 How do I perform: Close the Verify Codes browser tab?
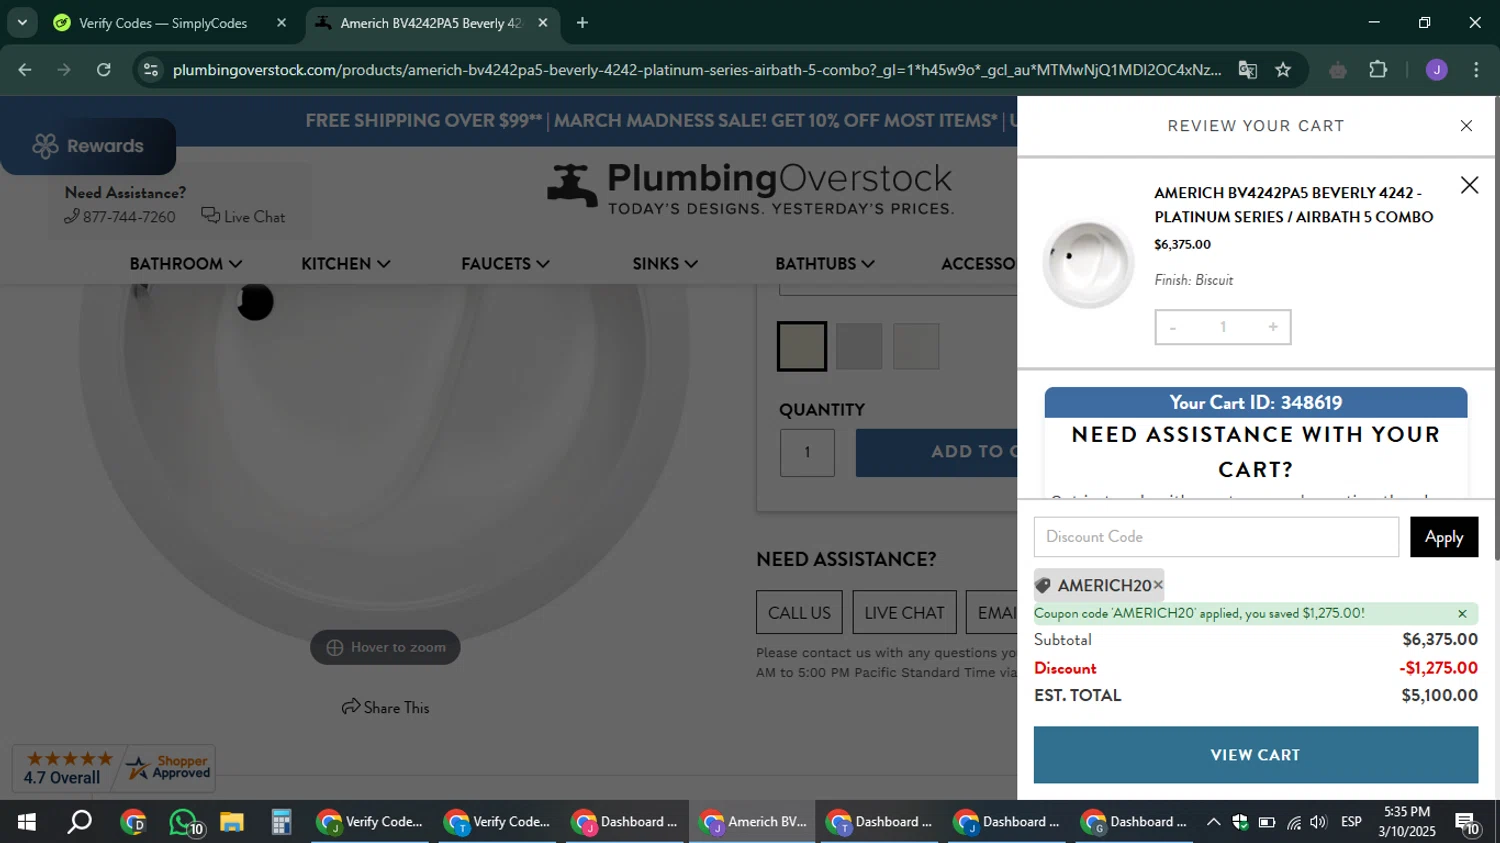point(281,23)
